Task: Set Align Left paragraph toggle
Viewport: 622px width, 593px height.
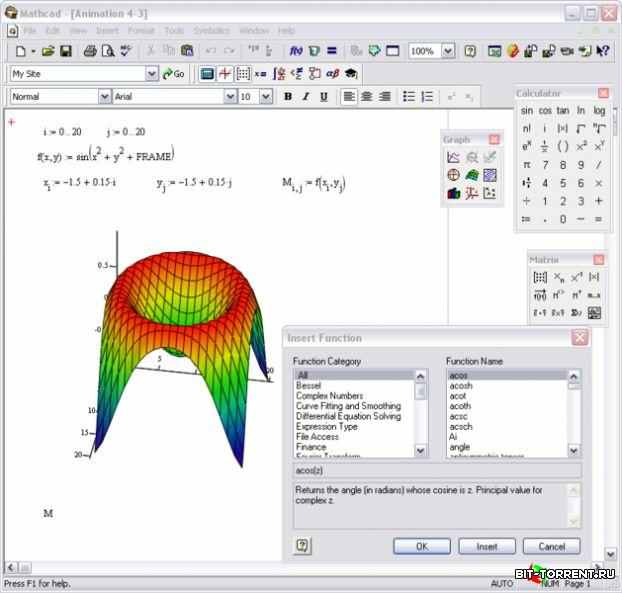Action: tap(349, 96)
